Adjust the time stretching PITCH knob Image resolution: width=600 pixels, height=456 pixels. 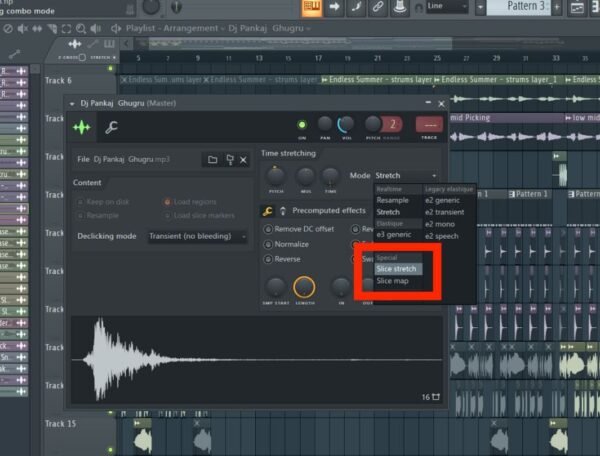[x=276, y=176]
